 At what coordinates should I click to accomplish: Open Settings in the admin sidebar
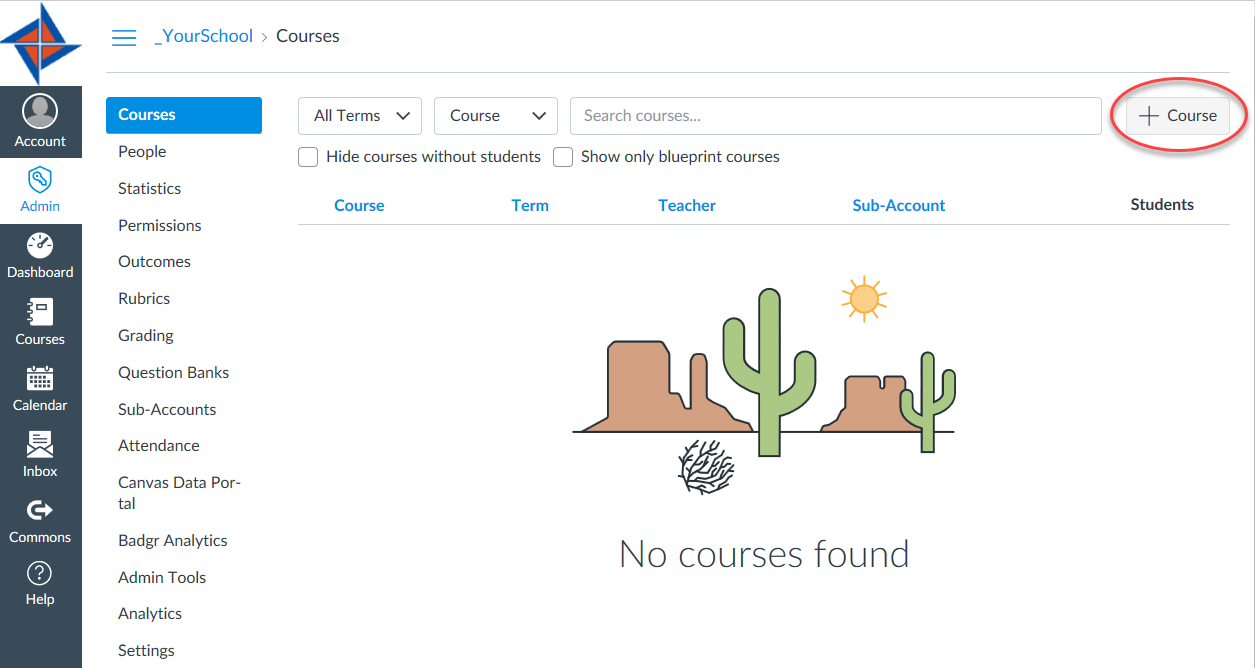click(146, 651)
